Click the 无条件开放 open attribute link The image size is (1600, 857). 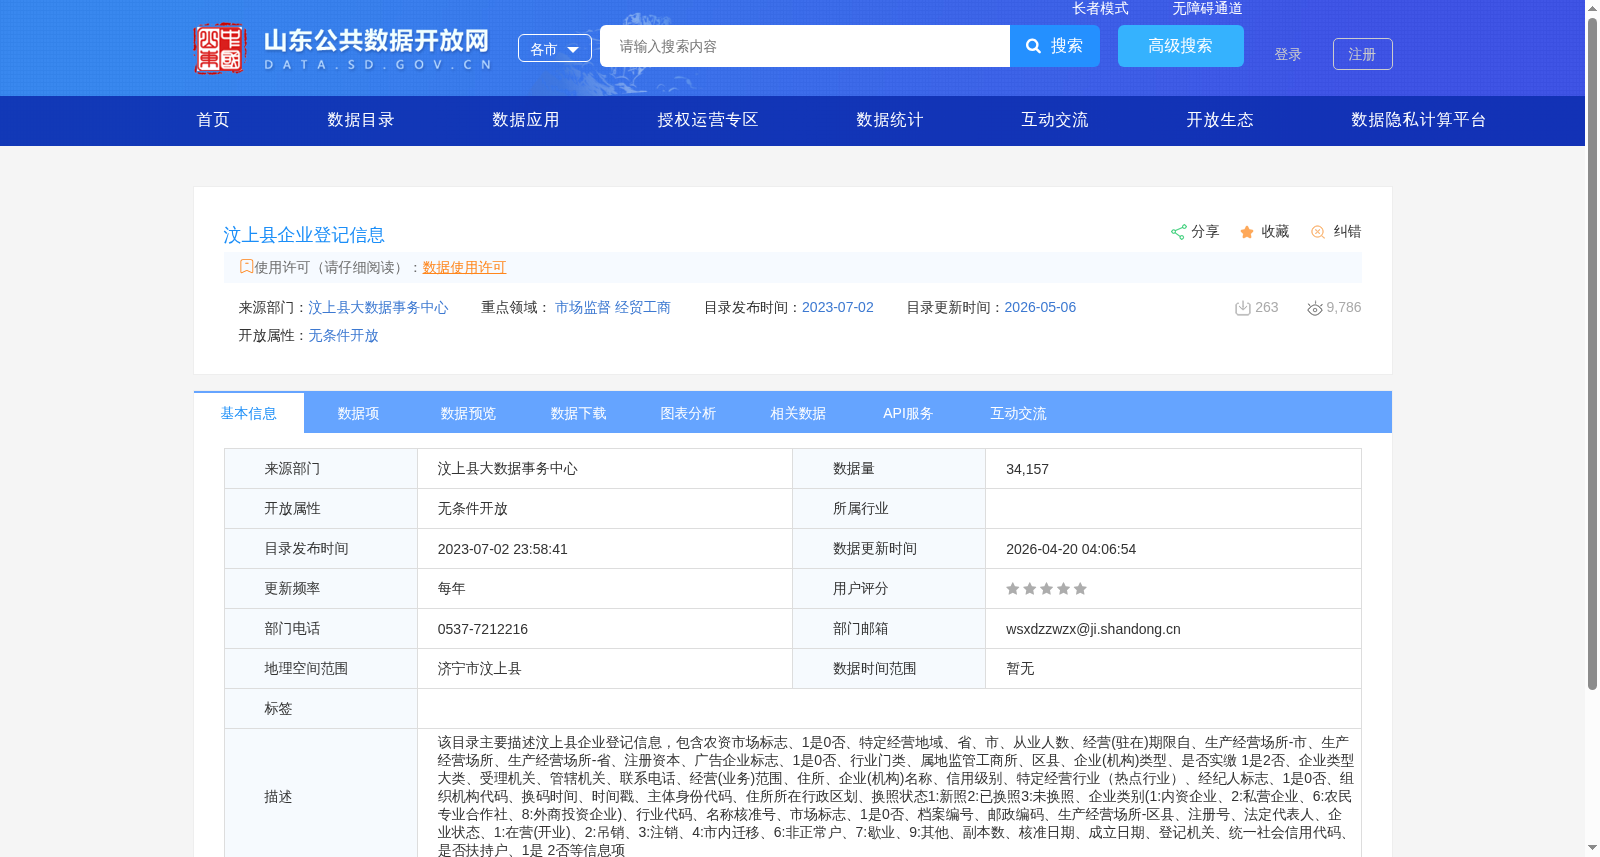[343, 336]
